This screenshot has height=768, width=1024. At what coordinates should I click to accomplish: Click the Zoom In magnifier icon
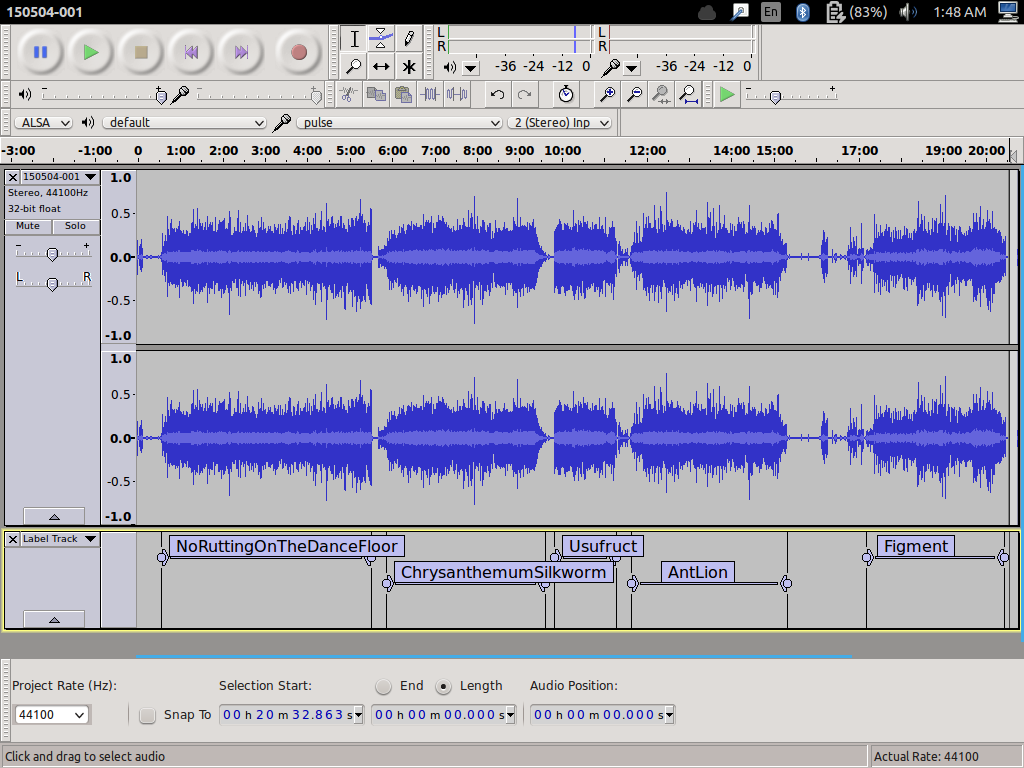[x=607, y=94]
